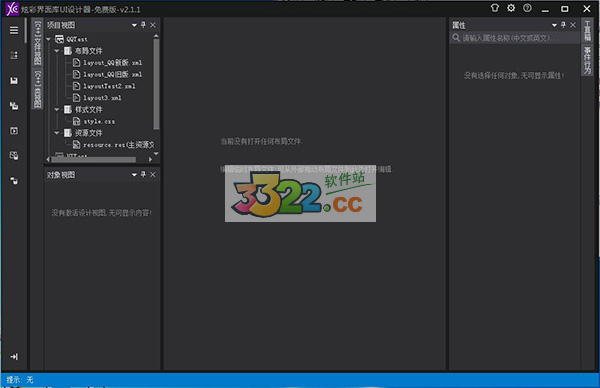Open settings via the gear icon

coord(511,8)
